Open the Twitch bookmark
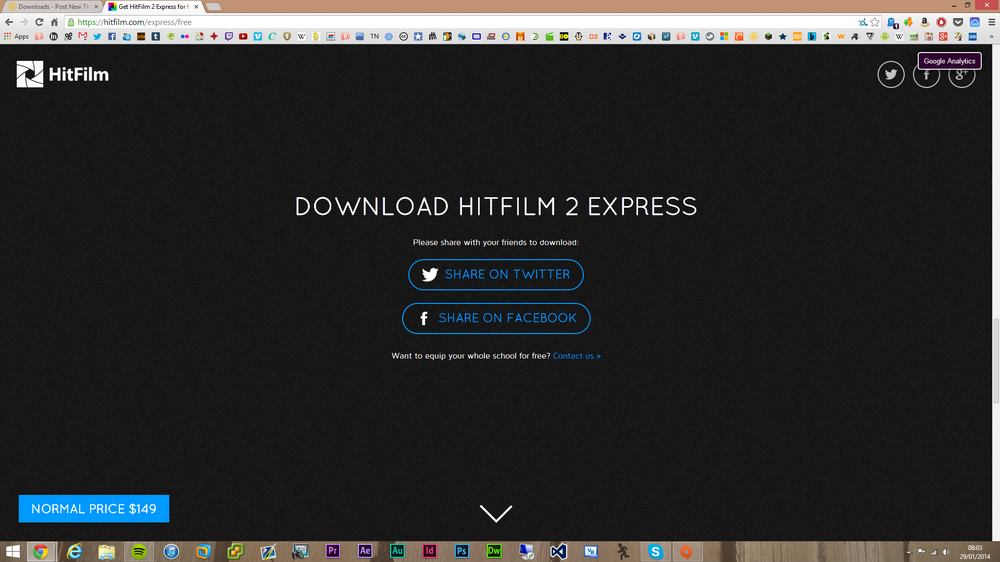Image resolution: width=1000 pixels, height=562 pixels. click(x=229, y=36)
